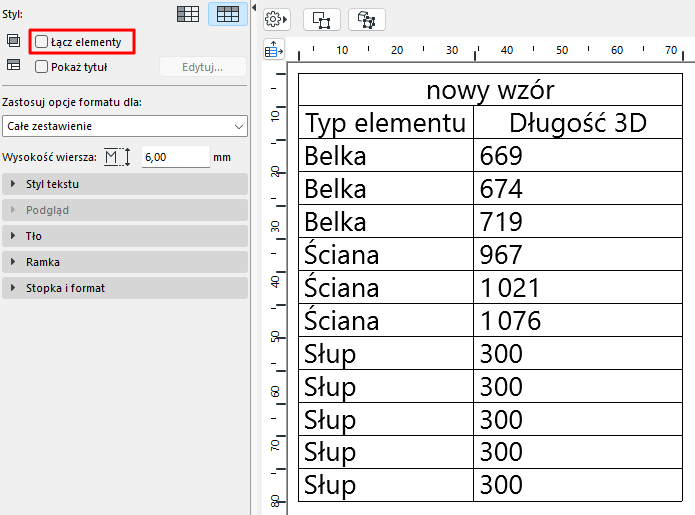Expand the Tło section
This screenshot has width=695, height=515.
click(125, 236)
